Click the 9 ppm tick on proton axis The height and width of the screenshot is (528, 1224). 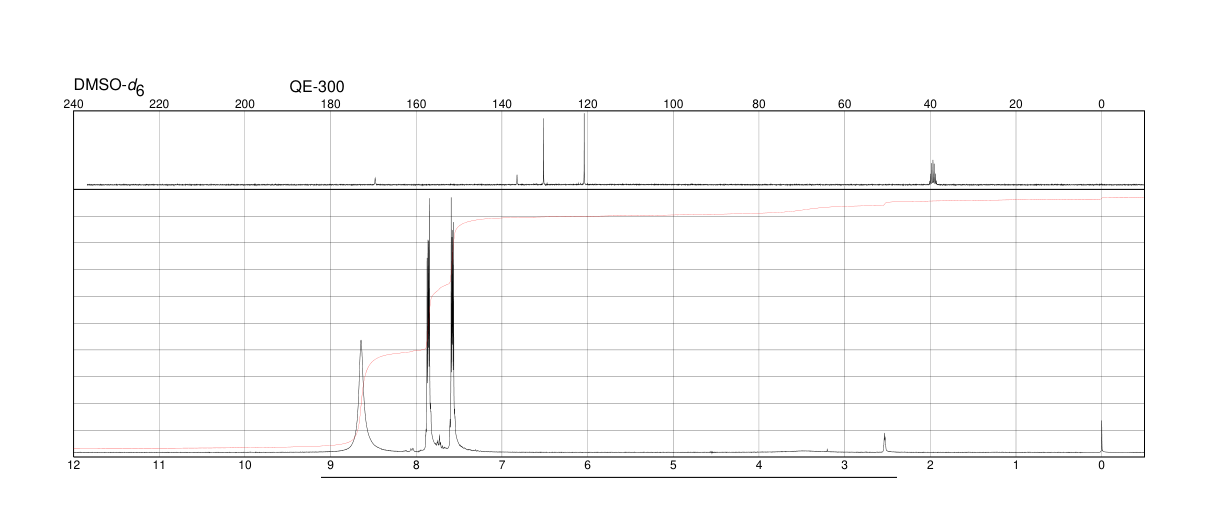point(330,465)
